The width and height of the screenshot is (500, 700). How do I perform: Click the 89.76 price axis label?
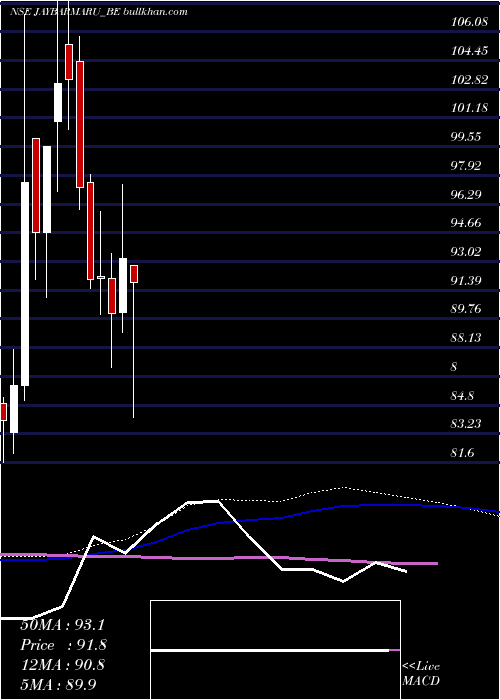[466, 309]
